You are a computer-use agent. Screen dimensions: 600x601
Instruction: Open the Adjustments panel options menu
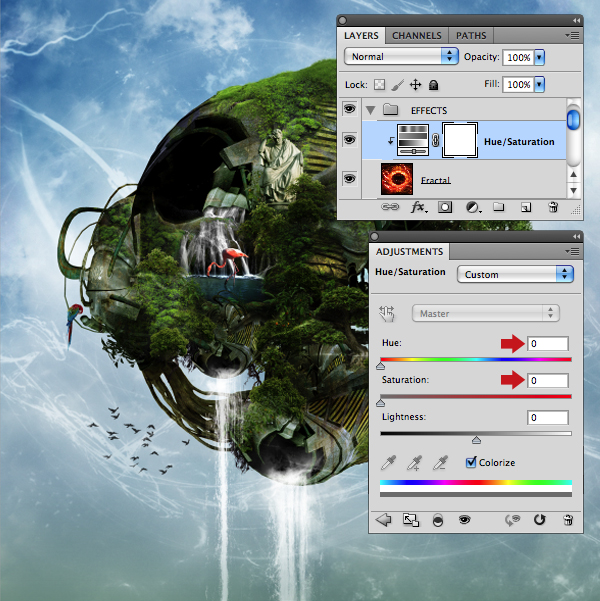pos(572,251)
